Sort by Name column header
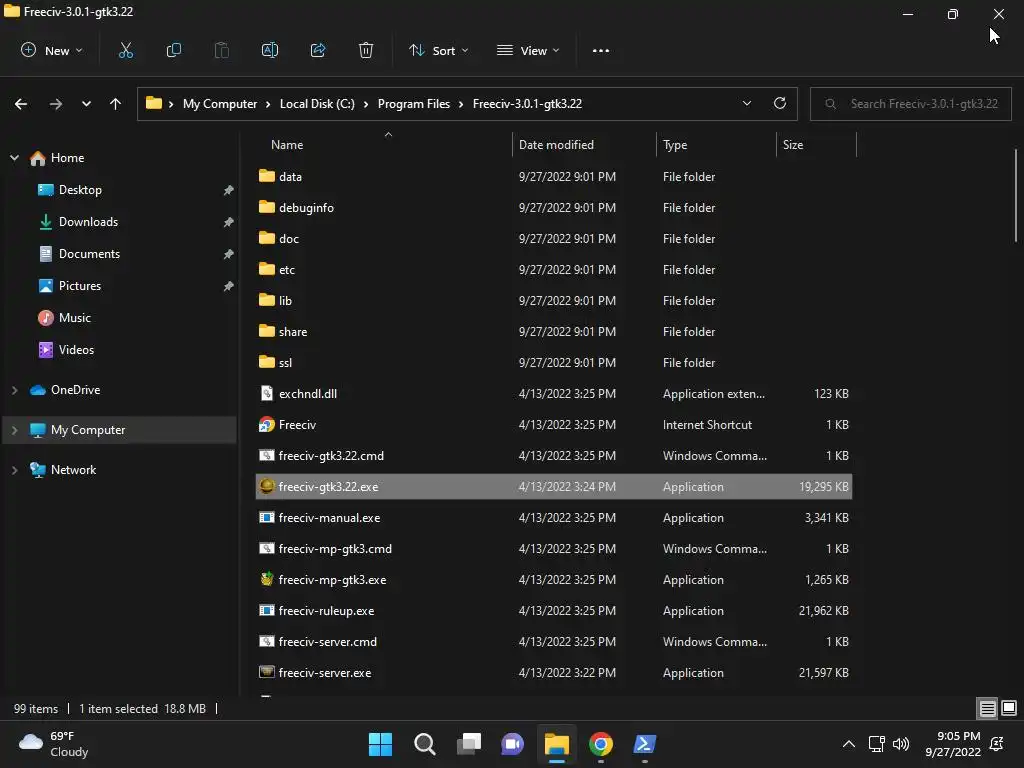 click(x=384, y=145)
